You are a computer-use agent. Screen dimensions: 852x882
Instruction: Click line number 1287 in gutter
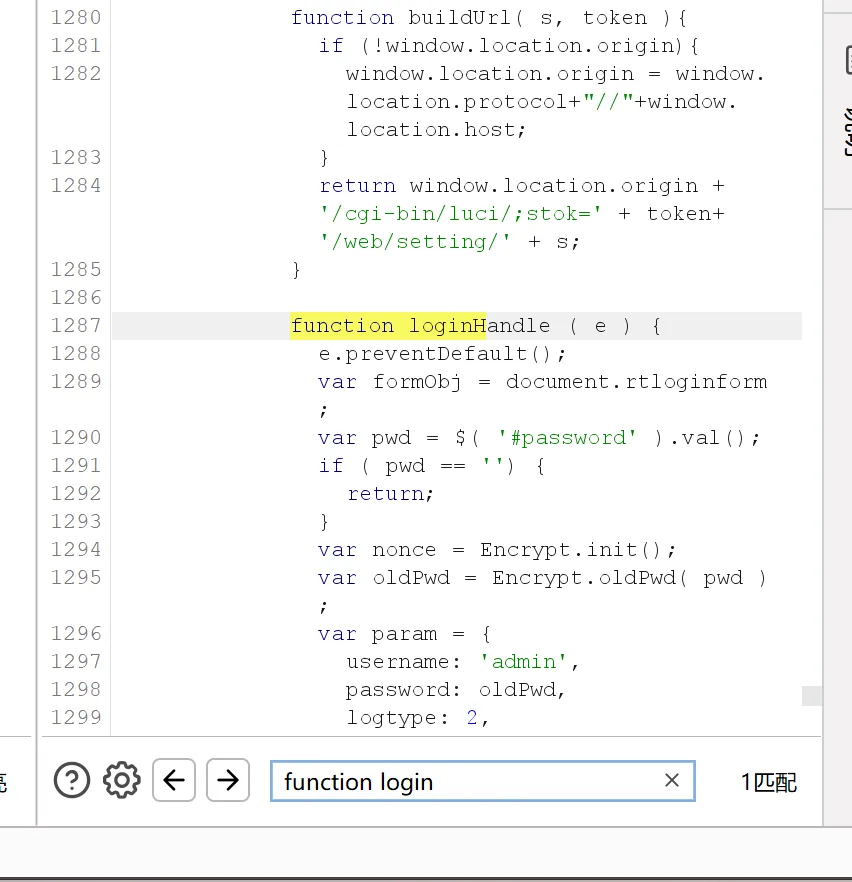click(75, 325)
